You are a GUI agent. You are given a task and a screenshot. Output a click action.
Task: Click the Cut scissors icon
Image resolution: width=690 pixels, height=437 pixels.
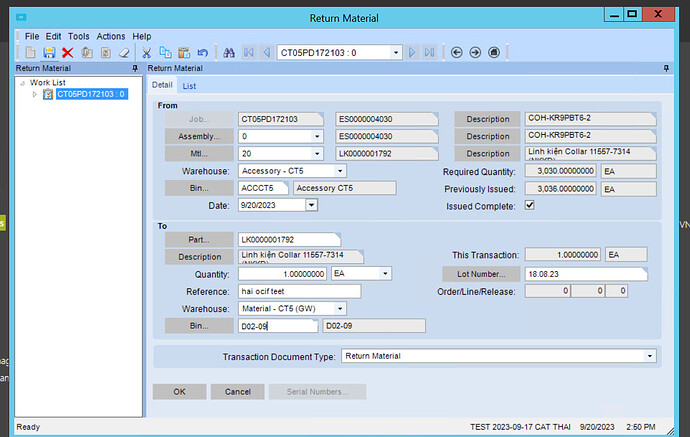pyautogui.click(x=146, y=52)
